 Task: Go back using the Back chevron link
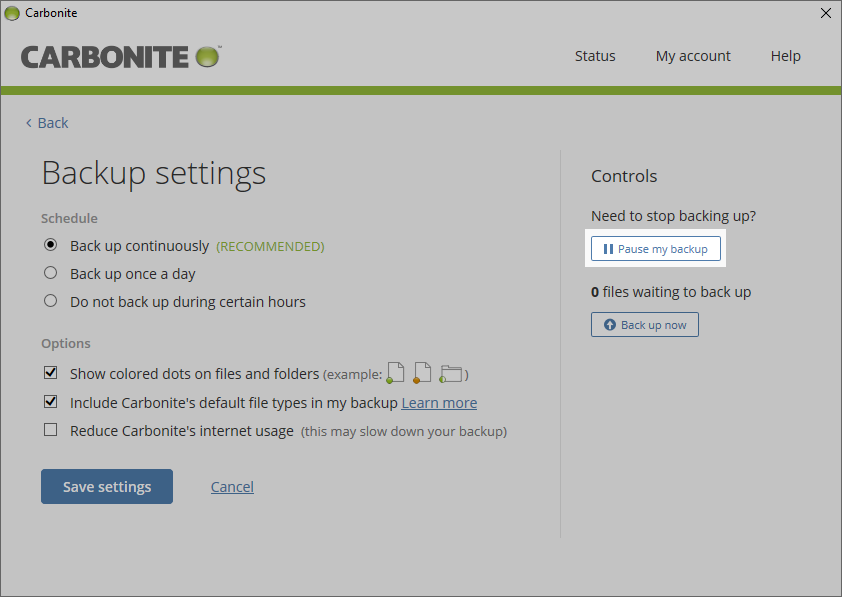[47, 123]
